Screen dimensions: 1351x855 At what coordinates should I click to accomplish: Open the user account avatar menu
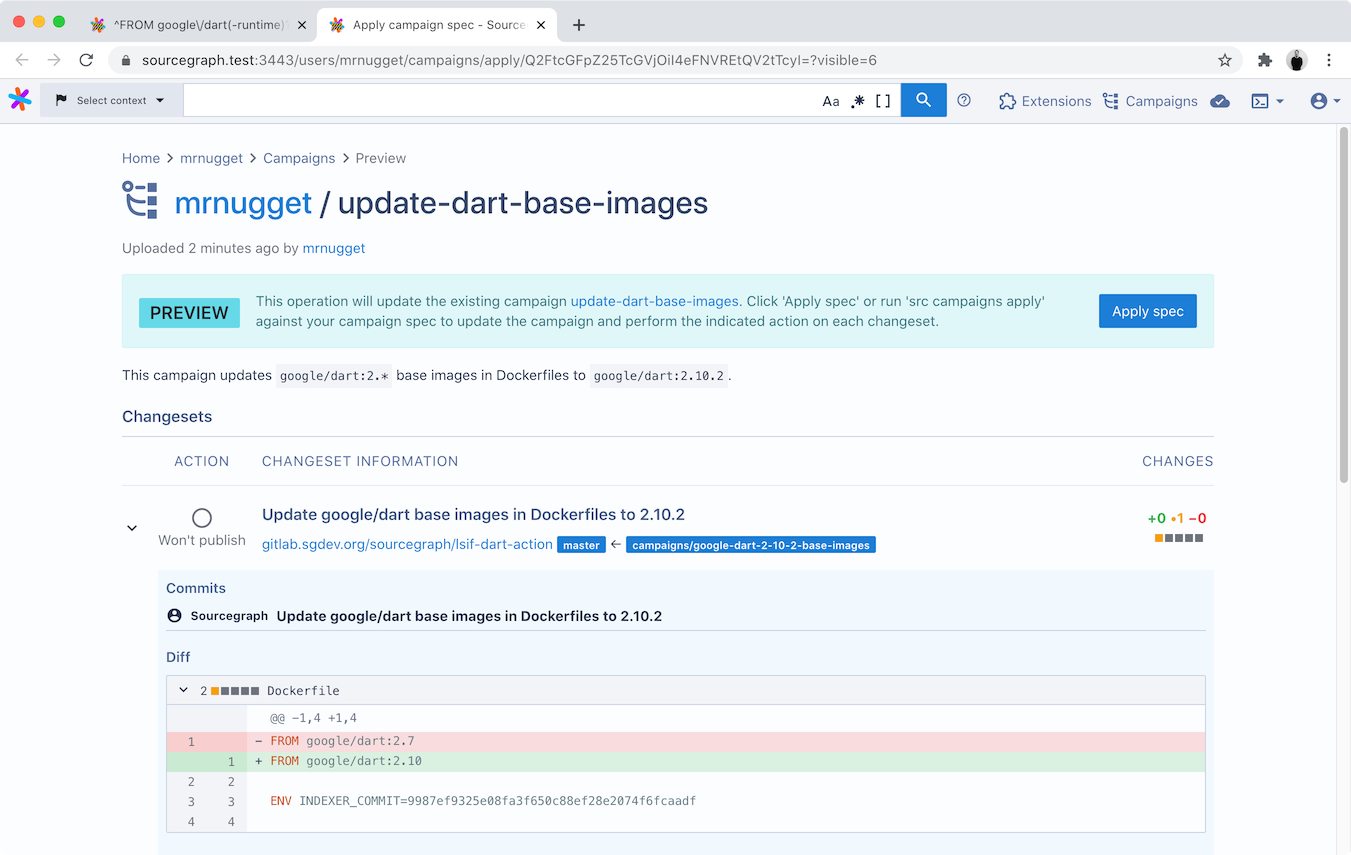click(x=1325, y=101)
